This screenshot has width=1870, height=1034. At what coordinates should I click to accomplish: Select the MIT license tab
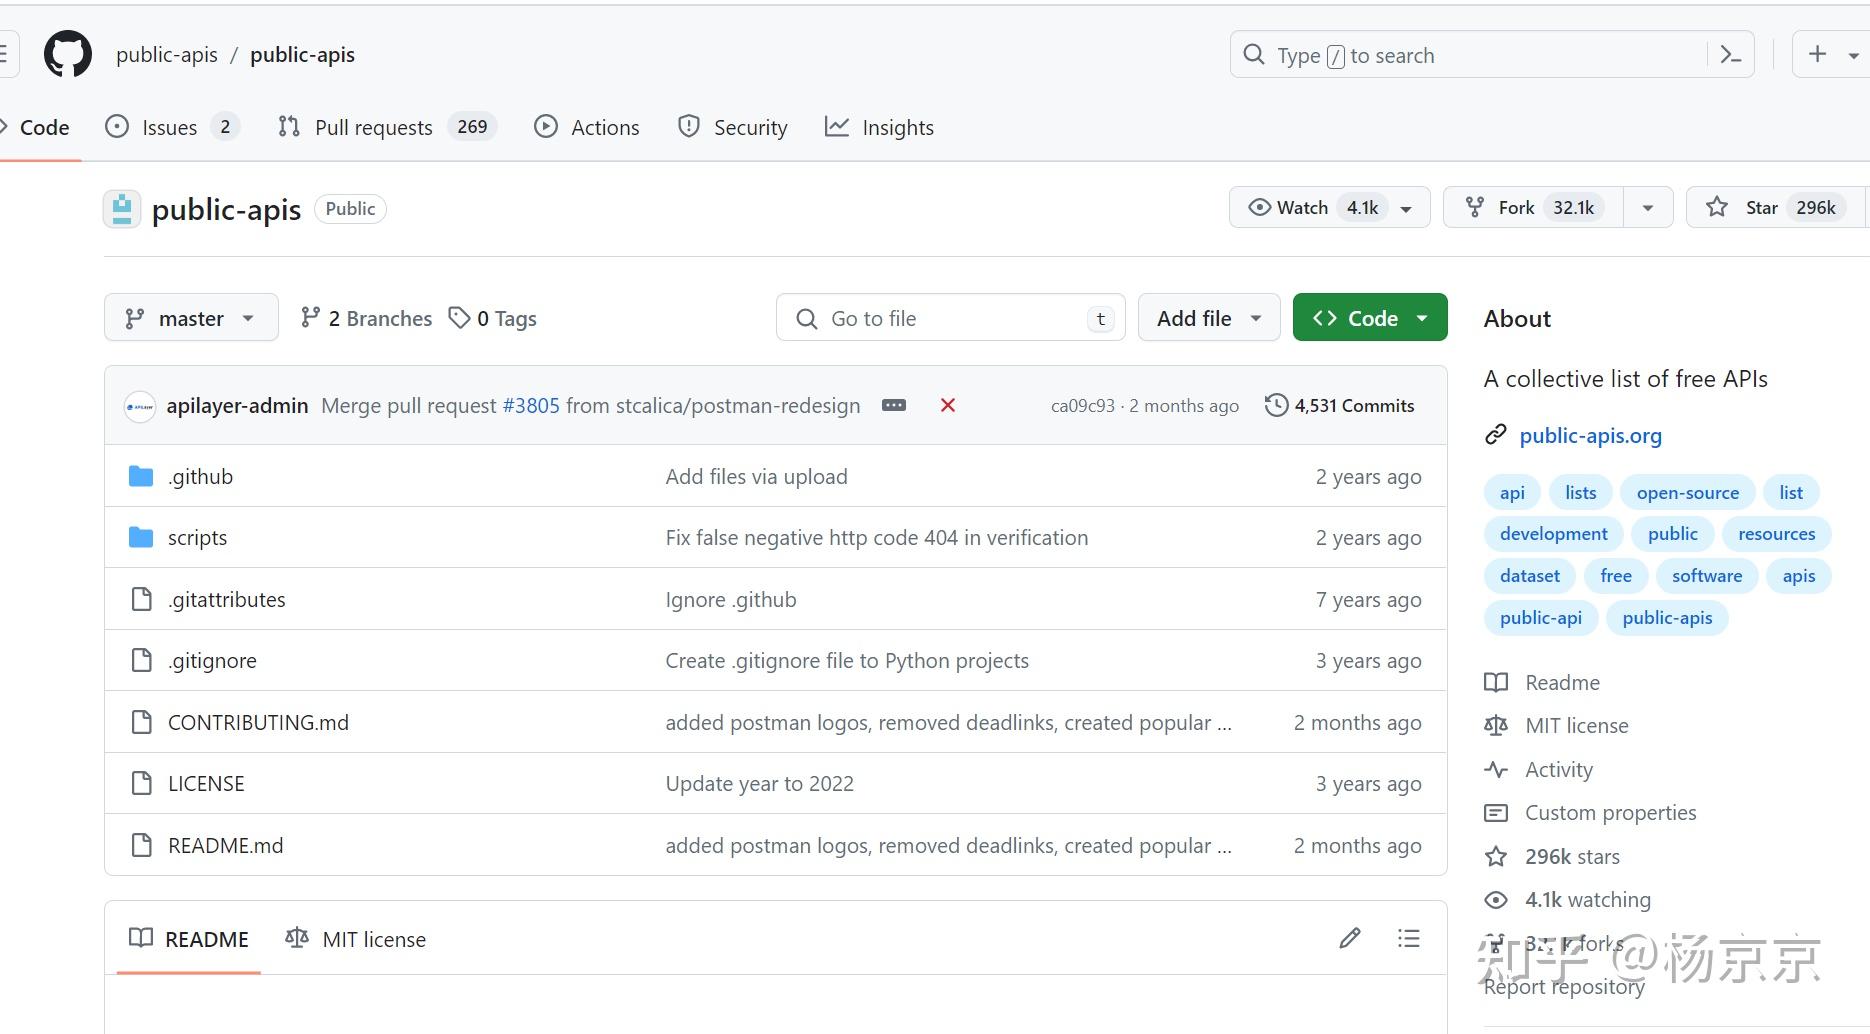pyautogui.click(x=356, y=939)
